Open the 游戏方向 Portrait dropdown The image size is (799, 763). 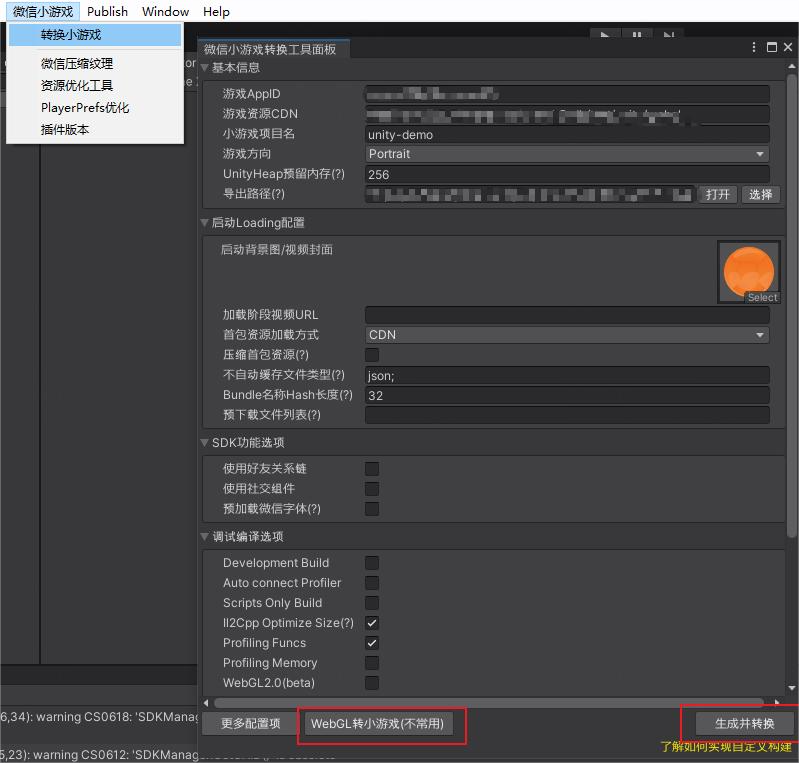[567, 154]
